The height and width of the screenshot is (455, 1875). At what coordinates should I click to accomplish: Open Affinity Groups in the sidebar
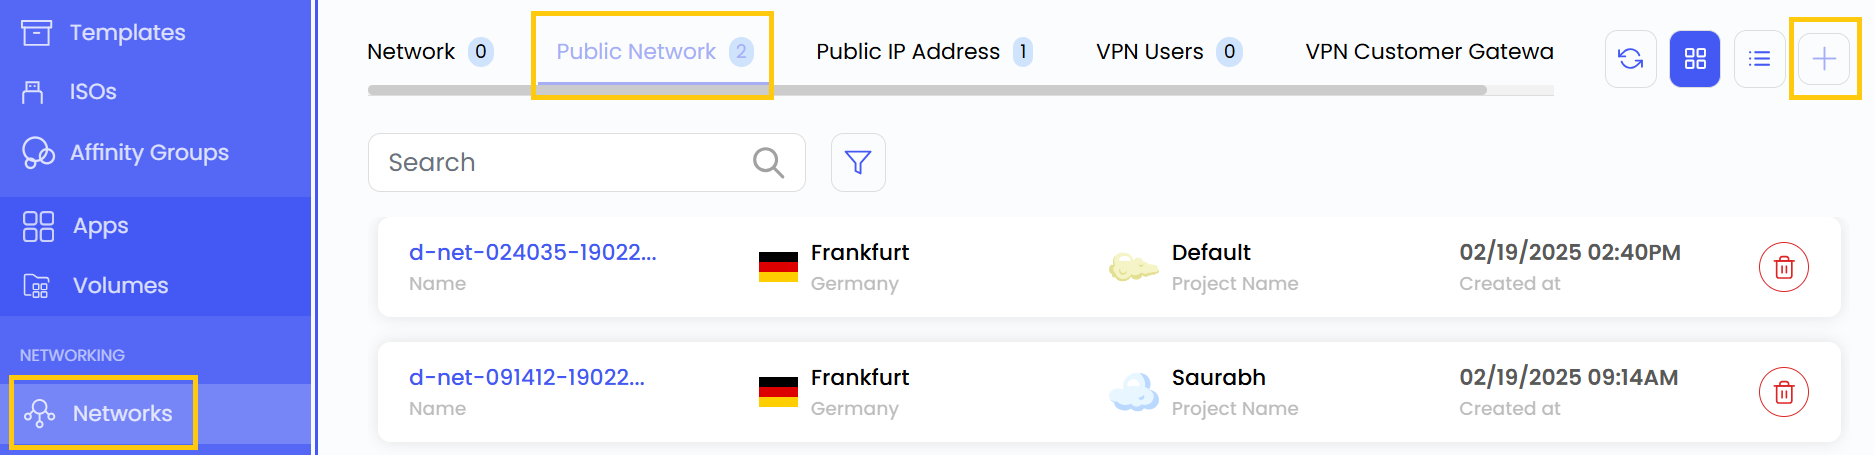pyautogui.click(x=149, y=153)
